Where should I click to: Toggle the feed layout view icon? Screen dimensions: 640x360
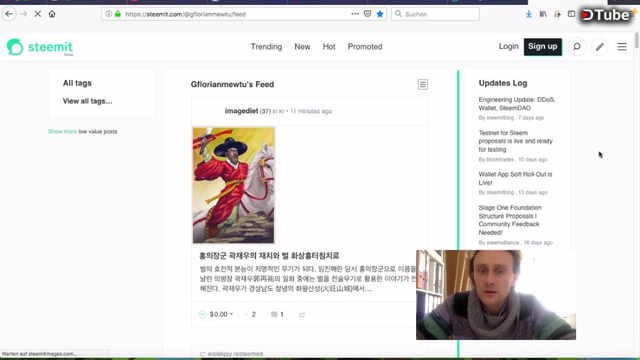click(423, 84)
